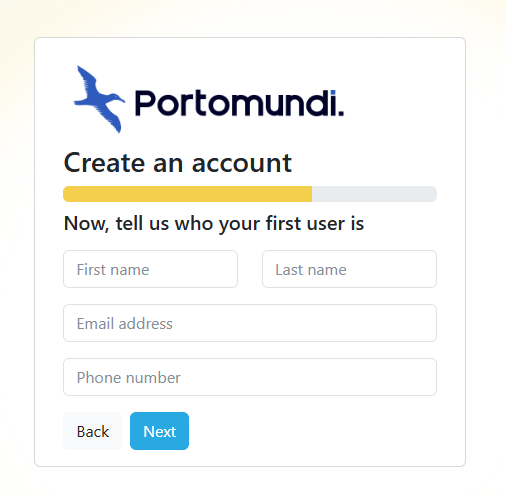The height and width of the screenshot is (496, 505).
Task: Click the blue bird logo icon
Action: 99,99
